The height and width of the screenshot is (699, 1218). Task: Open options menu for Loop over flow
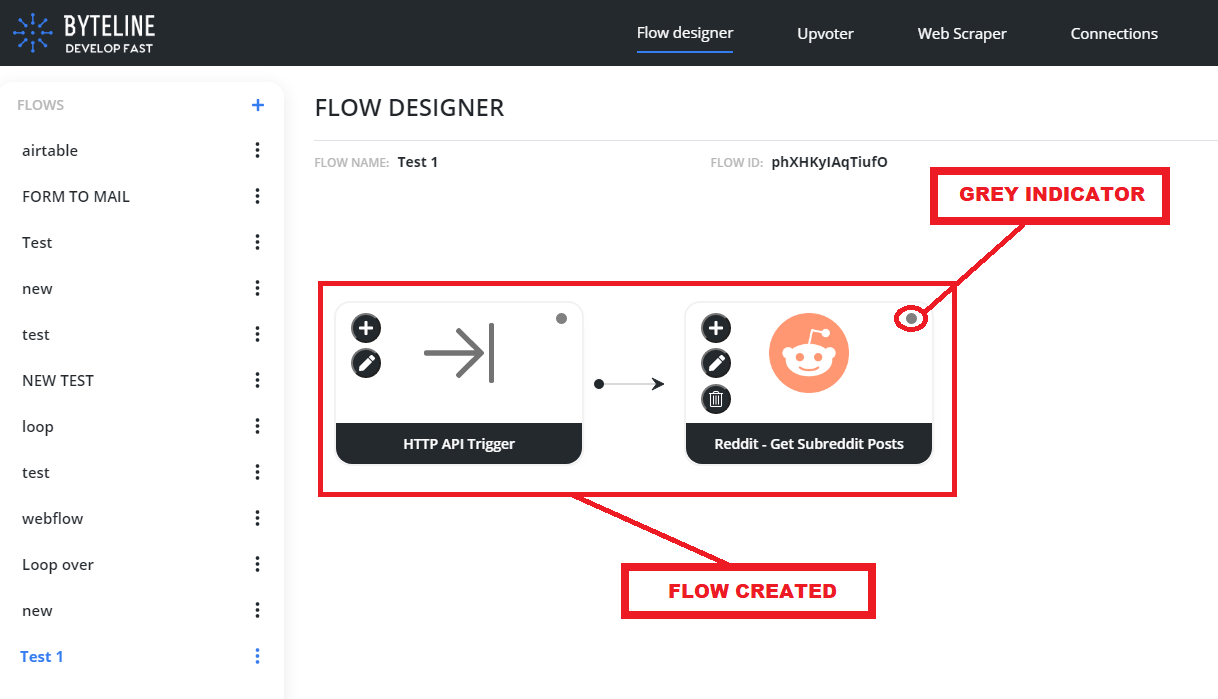coord(257,564)
